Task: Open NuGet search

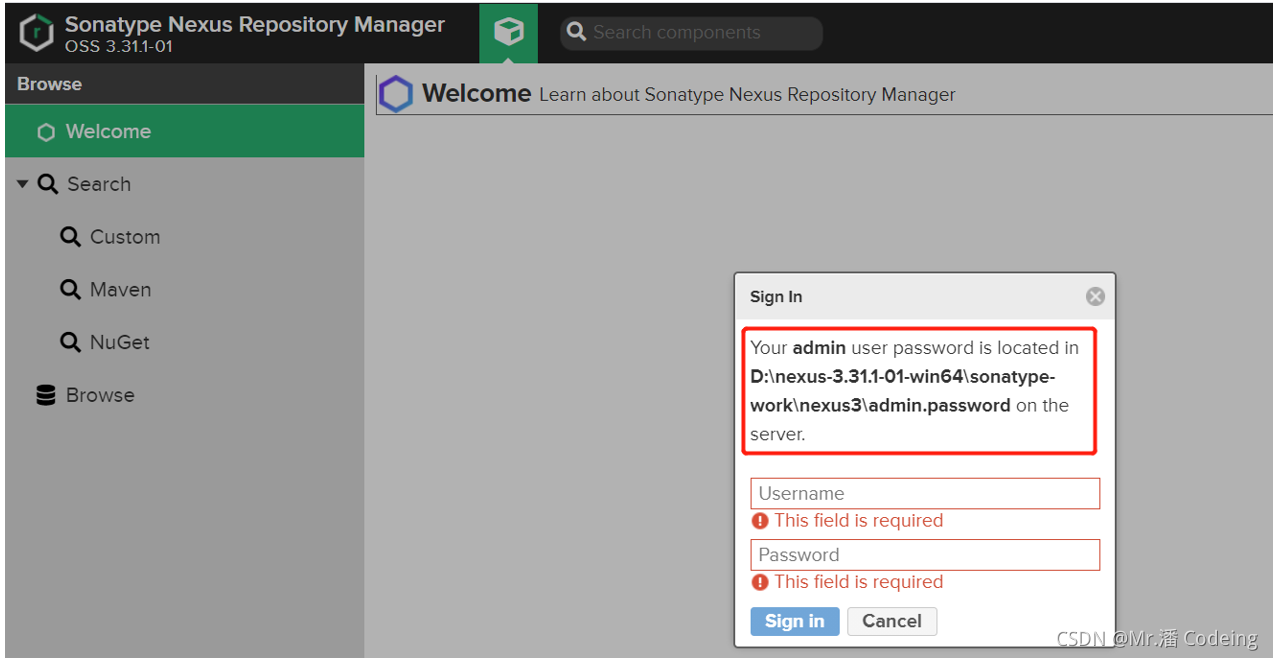Action: pyautogui.click(x=184, y=342)
